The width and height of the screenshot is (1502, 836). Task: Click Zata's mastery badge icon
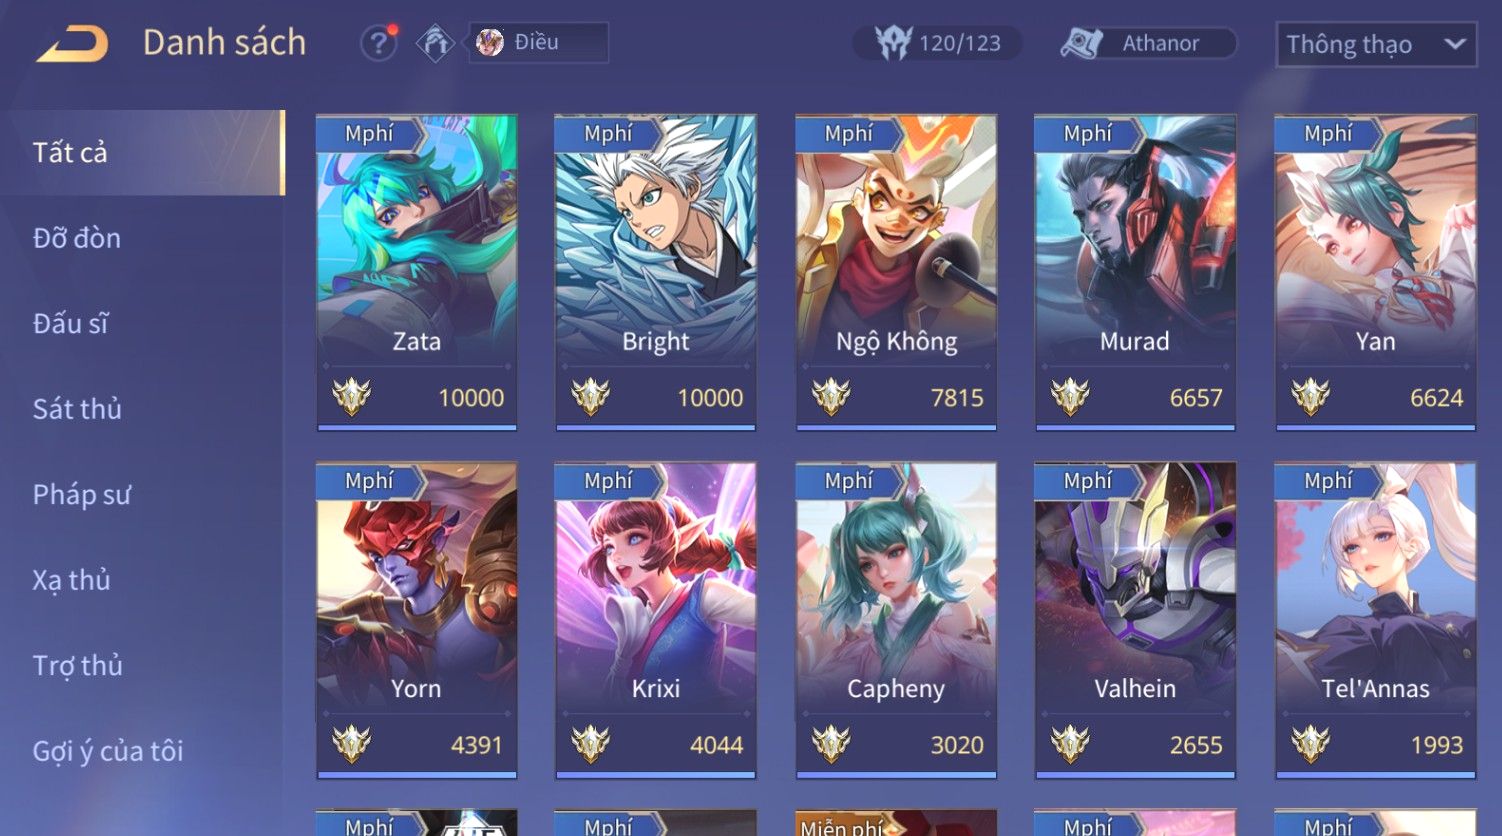[x=352, y=397]
